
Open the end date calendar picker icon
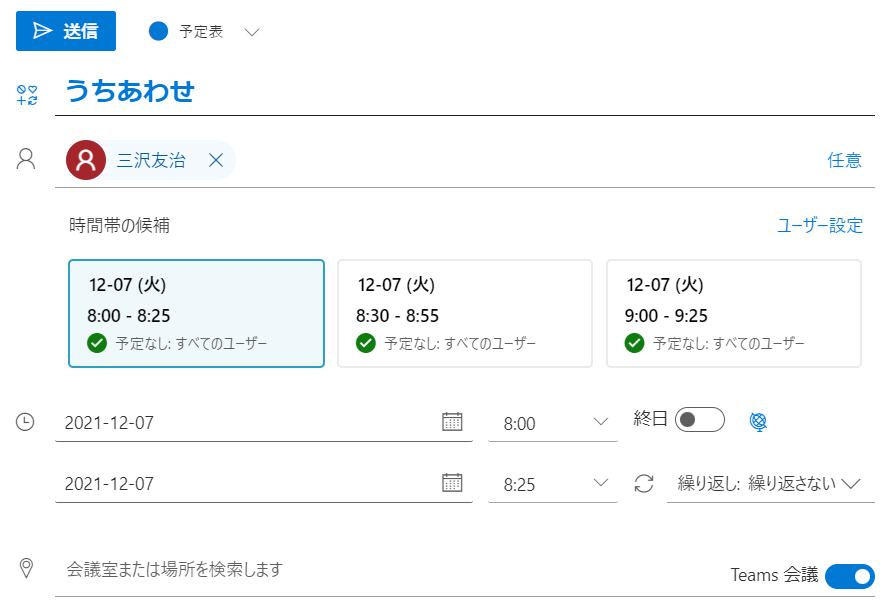(x=452, y=483)
